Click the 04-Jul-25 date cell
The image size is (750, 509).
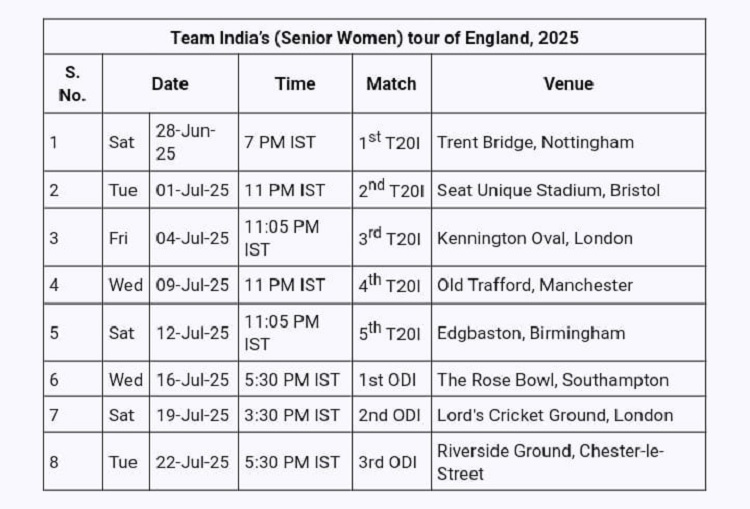(192, 238)
